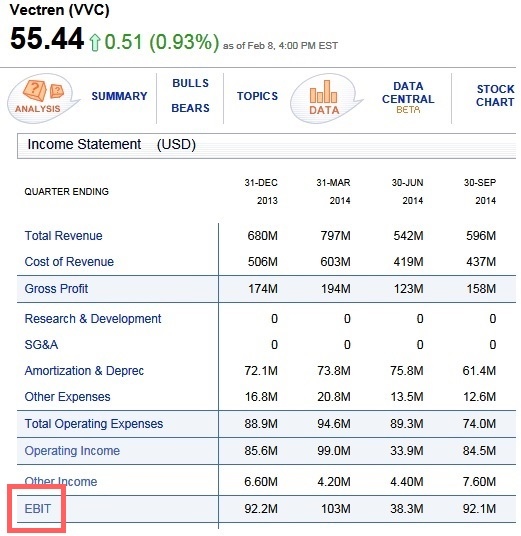Open Research & Development link
The width and height of the screenshot is (521, 536).
click(x=93, y=319)
